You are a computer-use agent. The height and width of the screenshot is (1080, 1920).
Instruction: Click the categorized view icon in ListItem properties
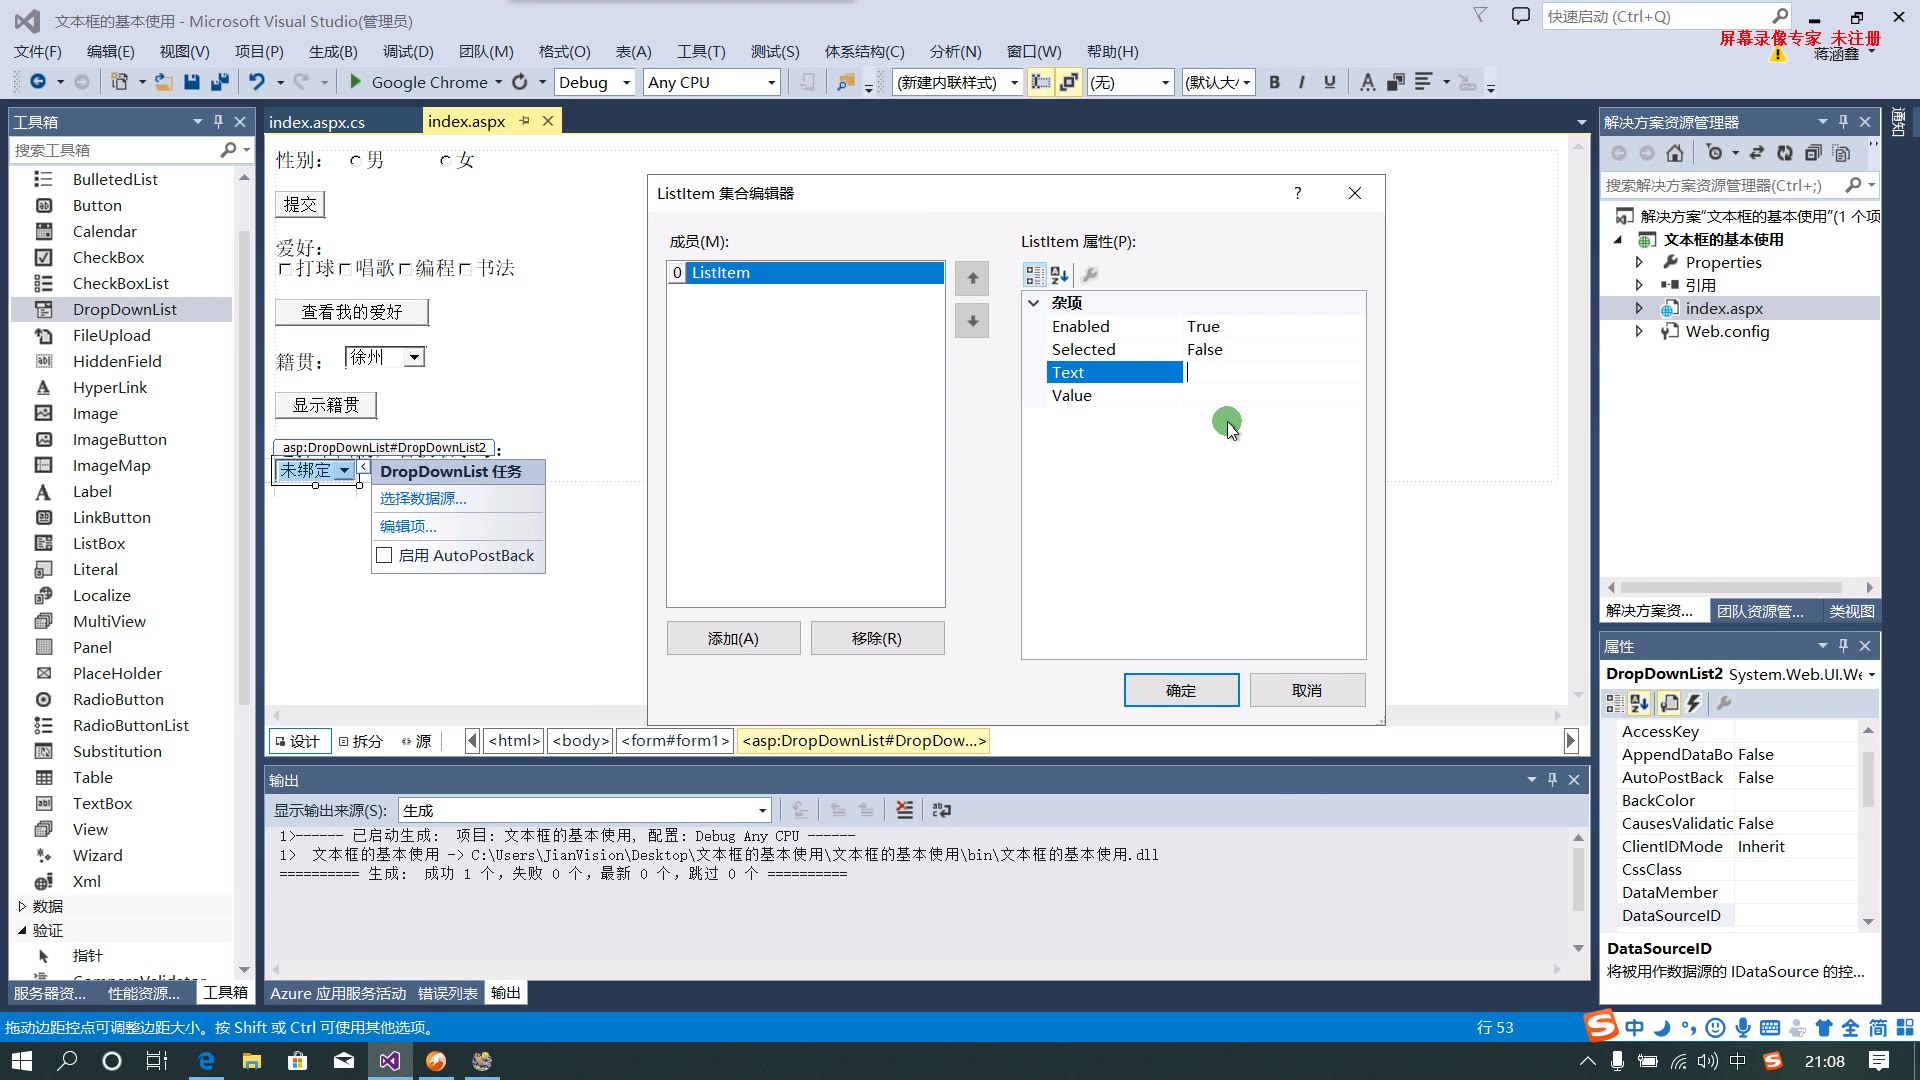pos(1034,275)
